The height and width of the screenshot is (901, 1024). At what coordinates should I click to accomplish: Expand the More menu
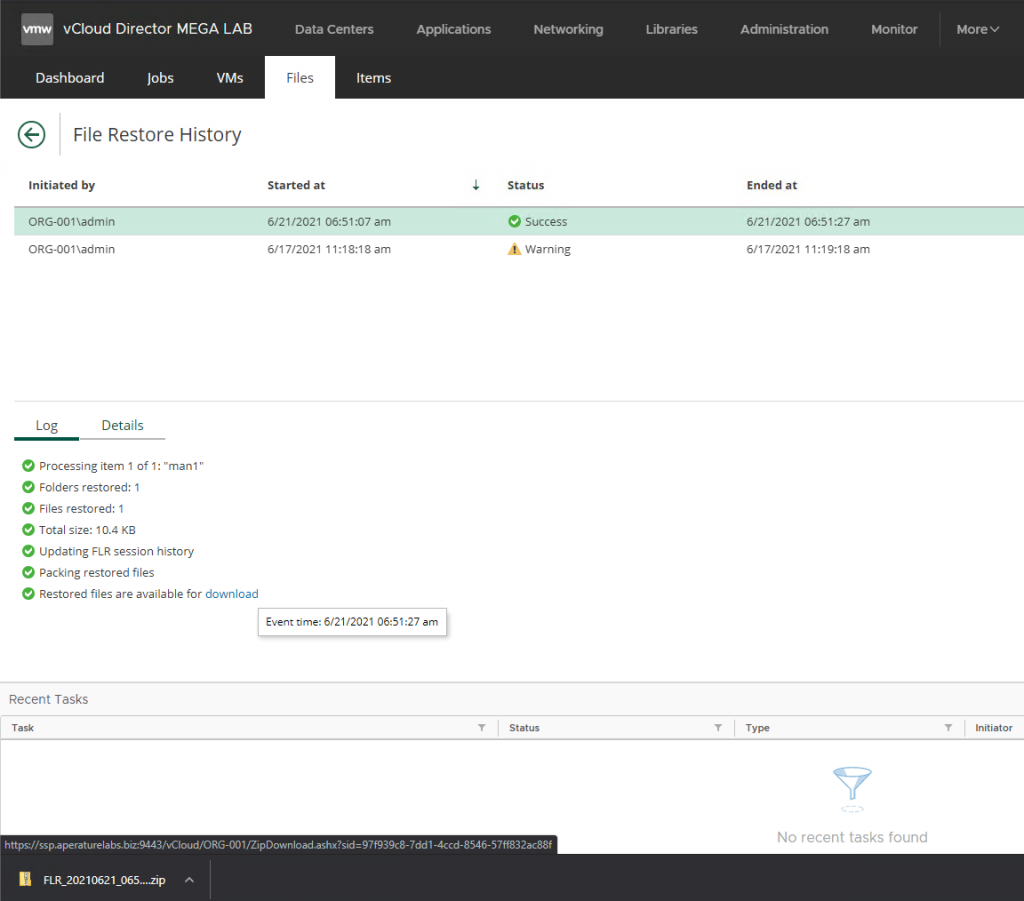[978, 29]
